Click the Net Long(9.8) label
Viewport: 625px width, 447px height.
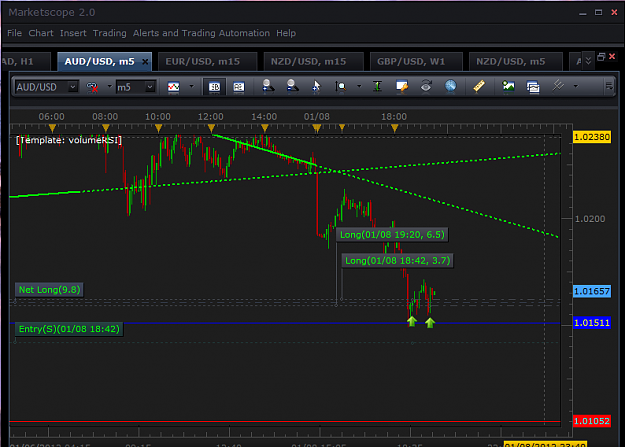(x=49, y=290)
